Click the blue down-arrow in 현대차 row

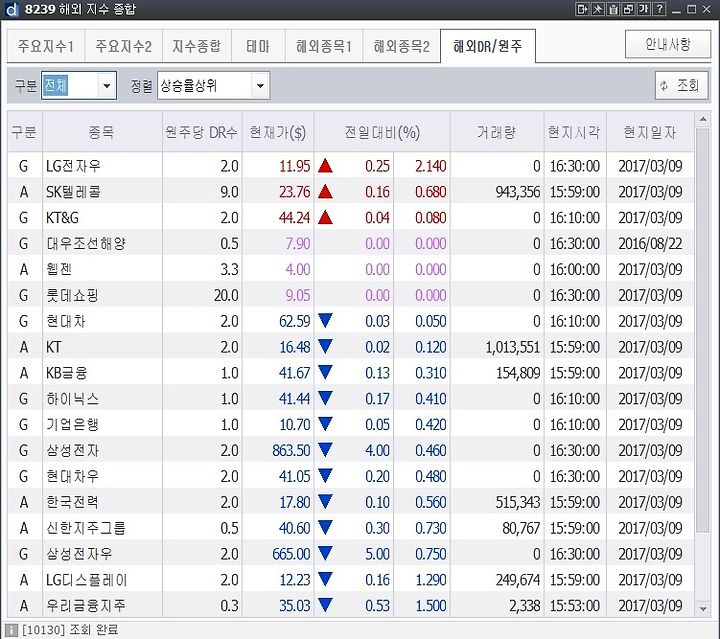pyautogui.click(x=325, y=320)
